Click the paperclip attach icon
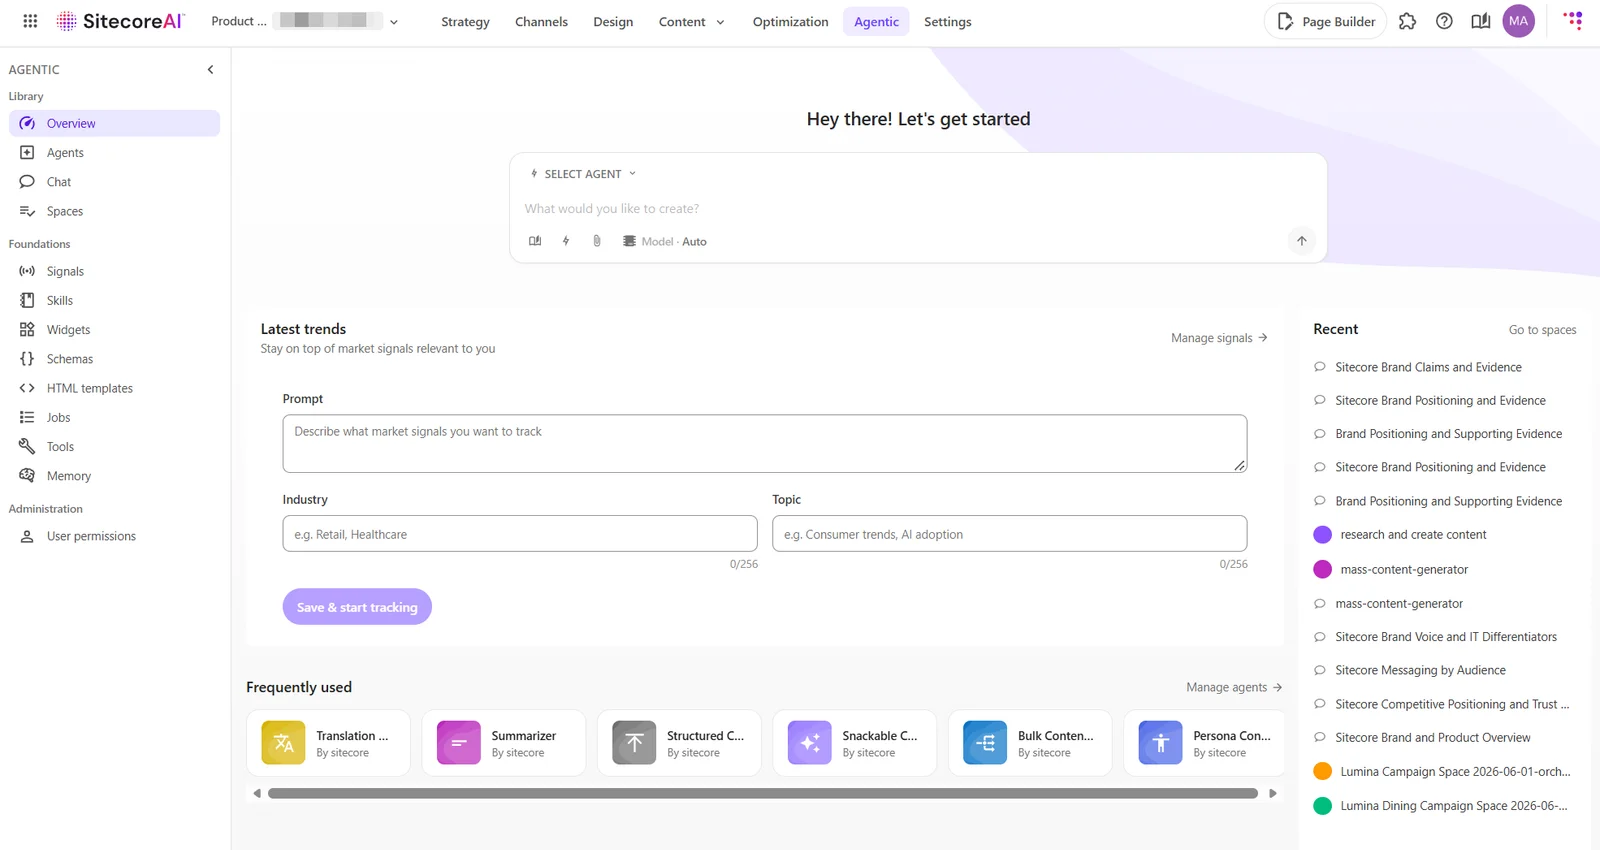 [x=597, y=241]
